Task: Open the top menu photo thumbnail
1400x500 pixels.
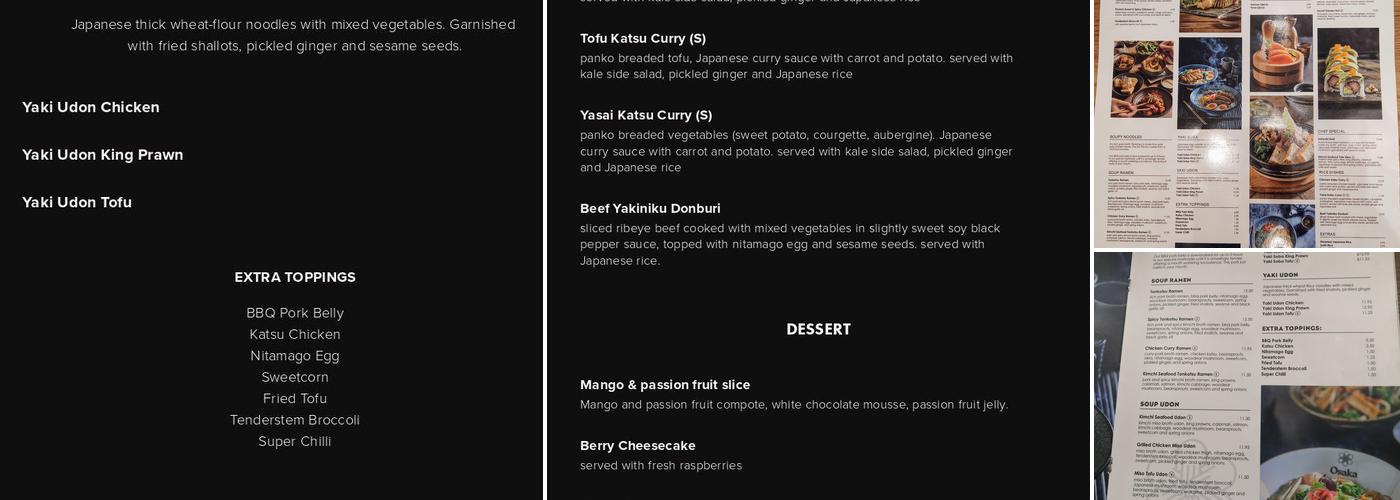Action: (x=1246, y=123)
